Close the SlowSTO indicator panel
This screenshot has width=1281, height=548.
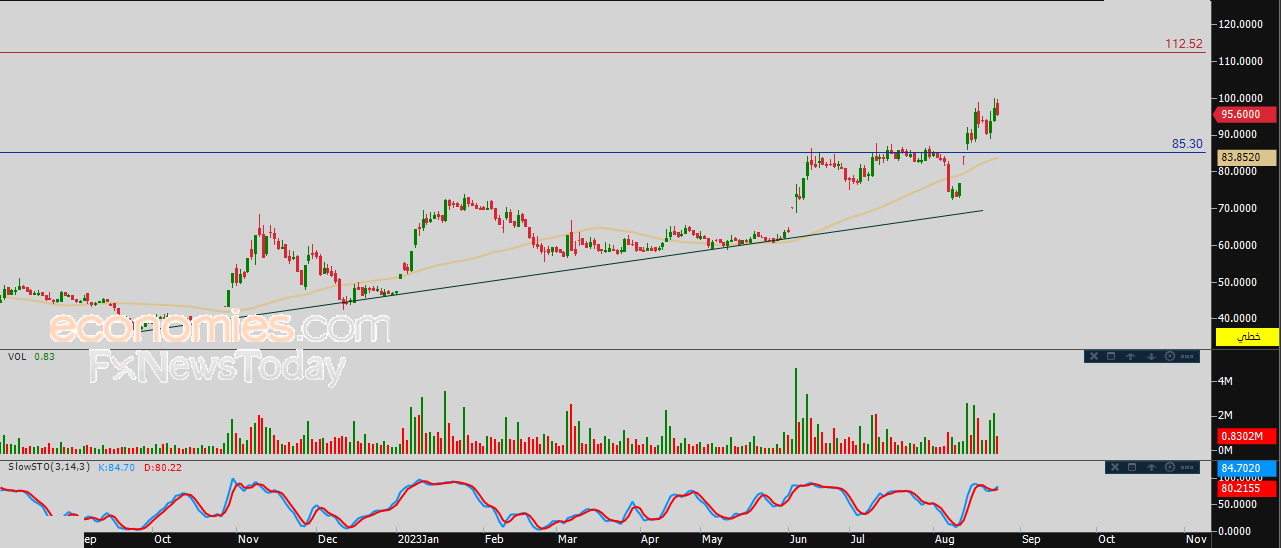pos(1114,467)
